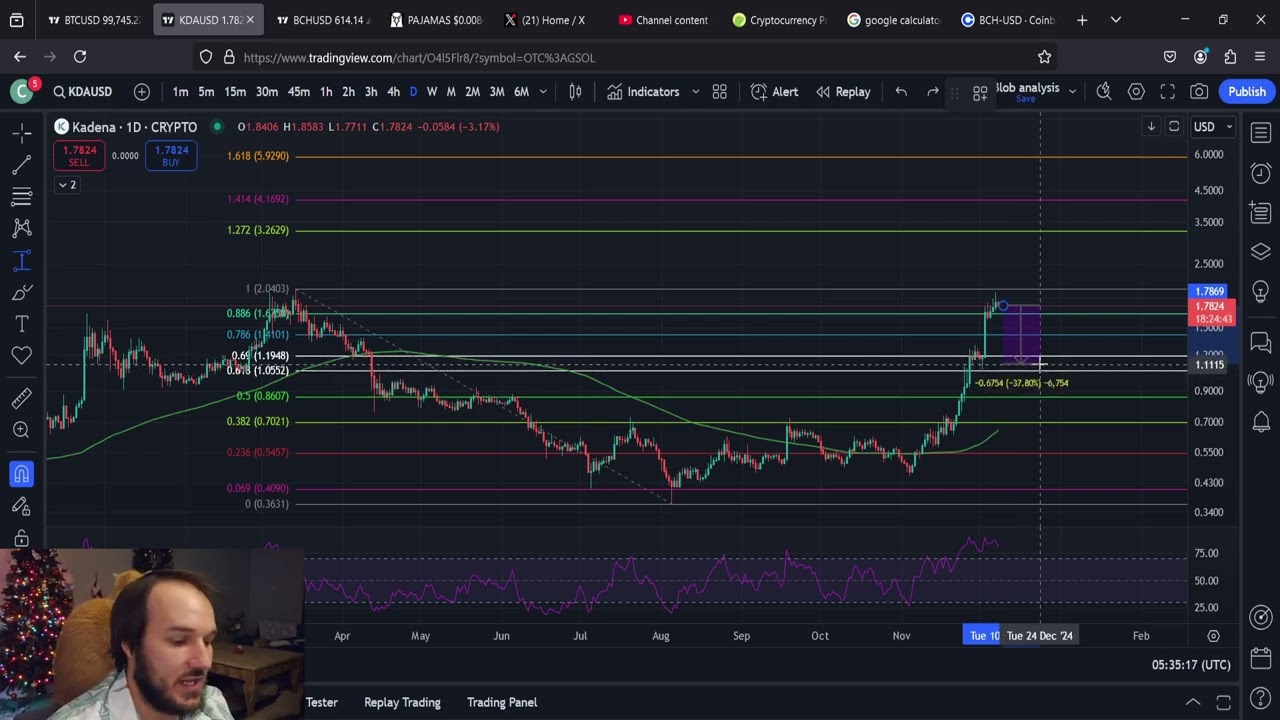Click the redo arrow
This screenshot has width=1280, height=720.
pos(933,92)
